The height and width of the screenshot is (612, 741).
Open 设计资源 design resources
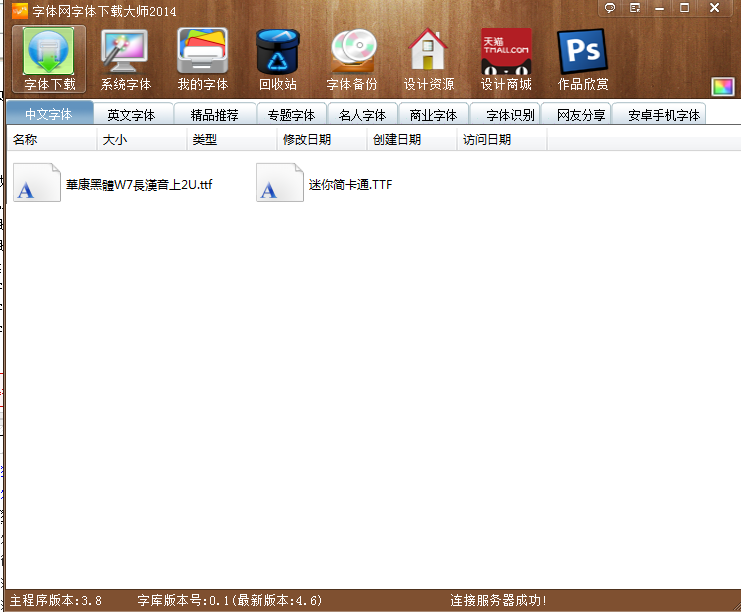pos(429,59)
